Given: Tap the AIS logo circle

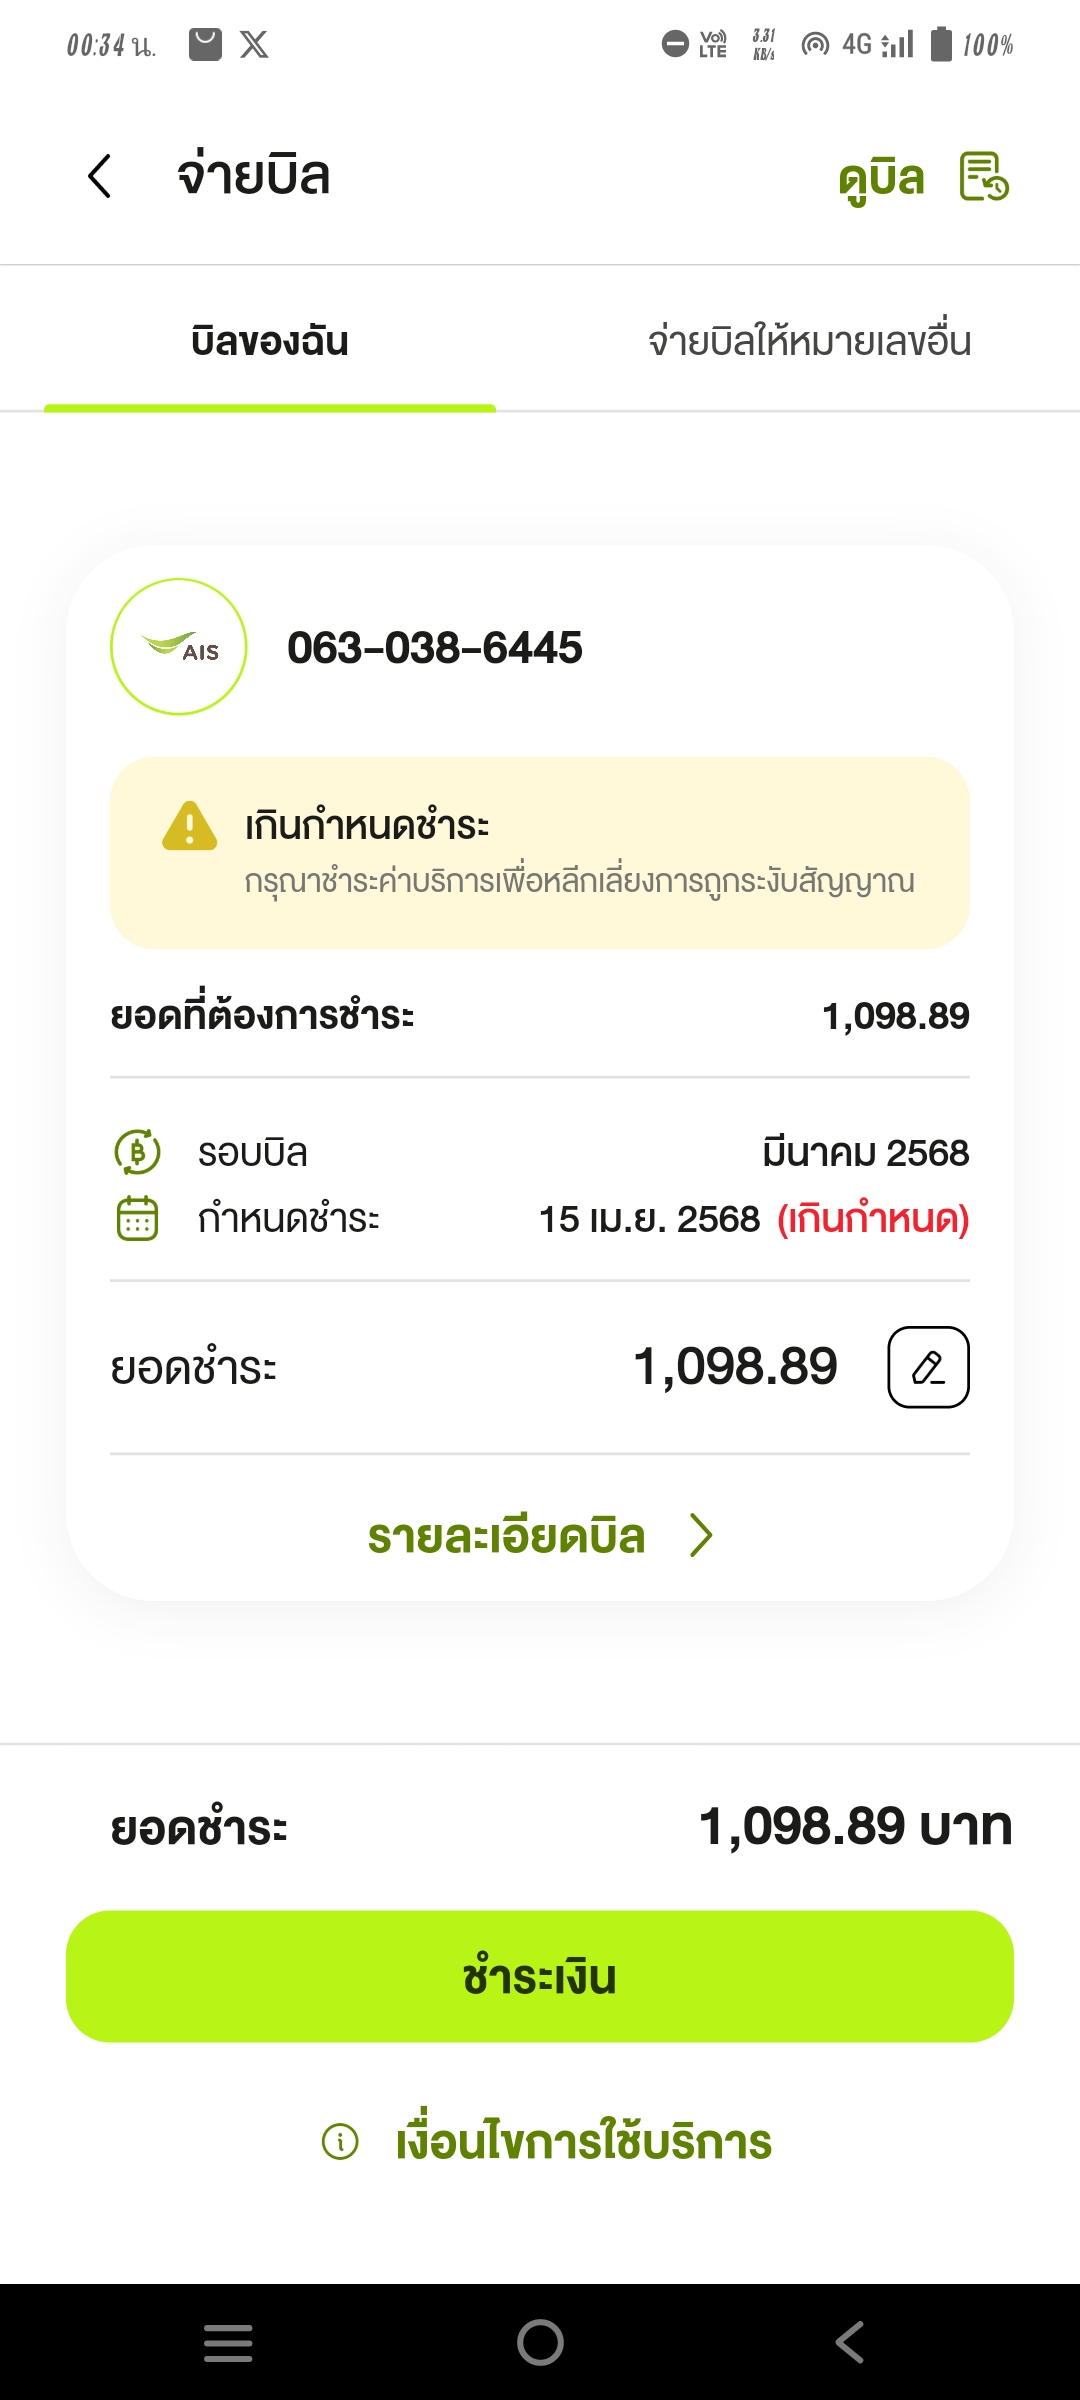Looking at the screenshot, I should tap(178, 647).
